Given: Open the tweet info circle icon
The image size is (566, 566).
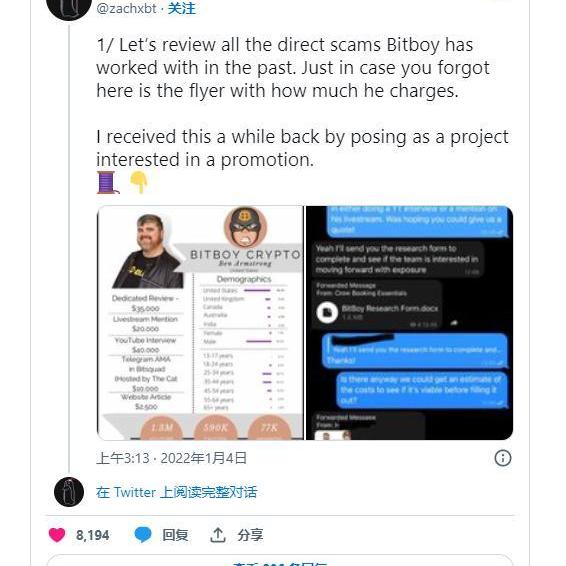Looking at the screenshot, I should click(502, 458).
